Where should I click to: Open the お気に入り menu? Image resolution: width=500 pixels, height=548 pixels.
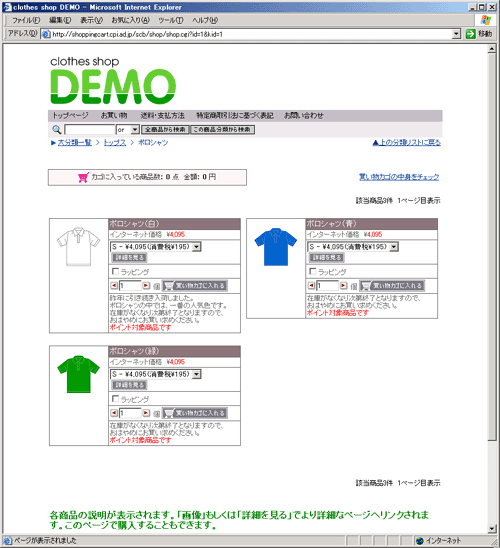click(130, 20)
